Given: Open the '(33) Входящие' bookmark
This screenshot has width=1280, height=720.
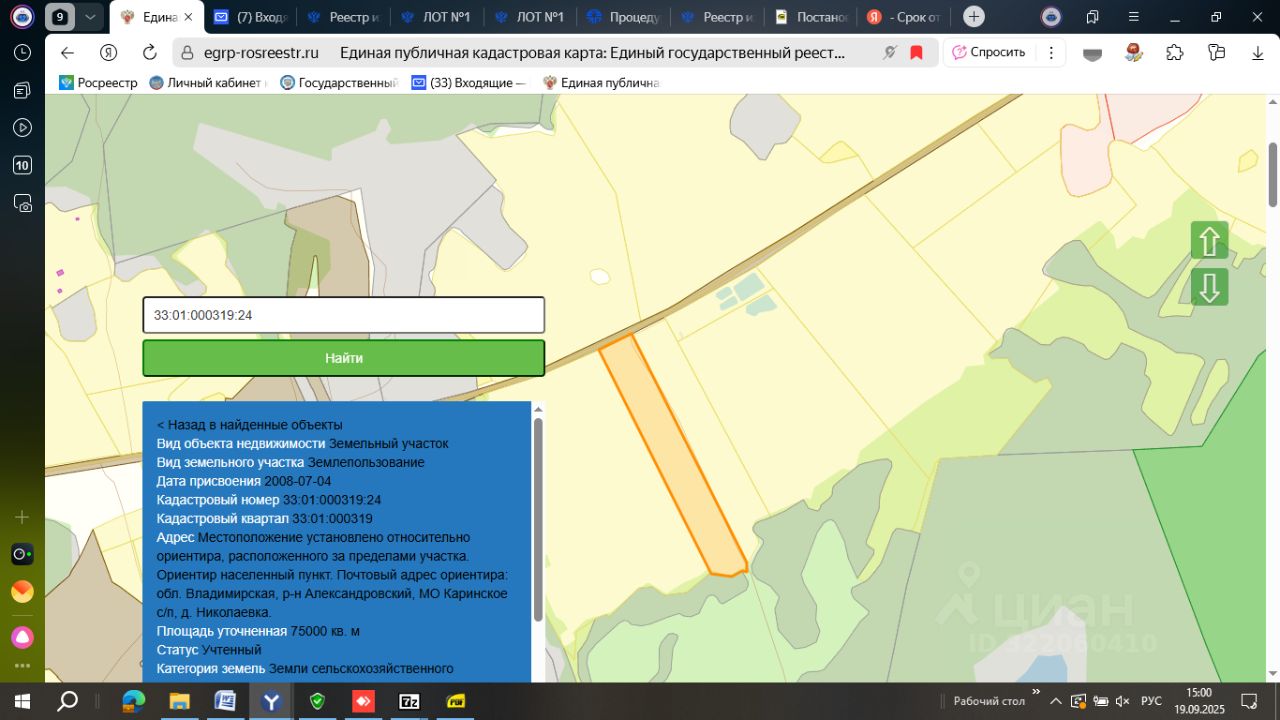Looking at the screenshot, I should tap(468, 83).
